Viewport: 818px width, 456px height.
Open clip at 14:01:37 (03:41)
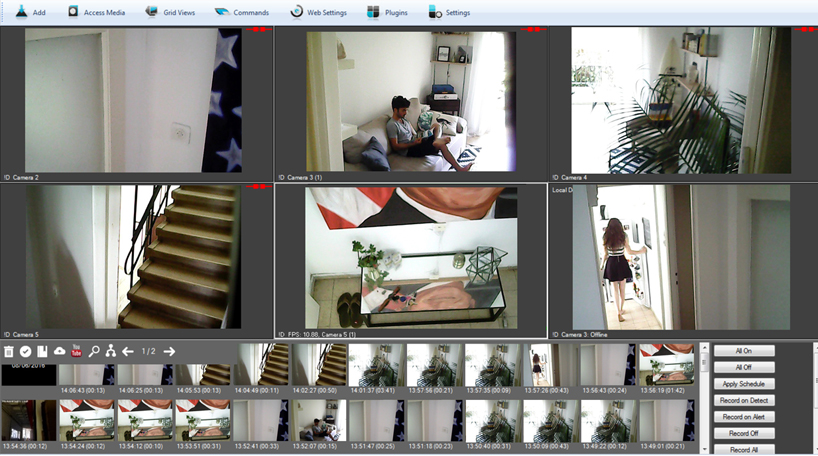coord(377,365)
